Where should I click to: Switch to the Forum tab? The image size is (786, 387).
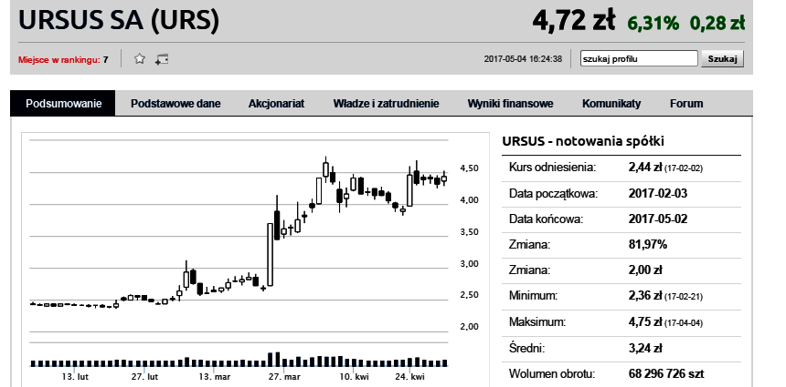point(686,103)
